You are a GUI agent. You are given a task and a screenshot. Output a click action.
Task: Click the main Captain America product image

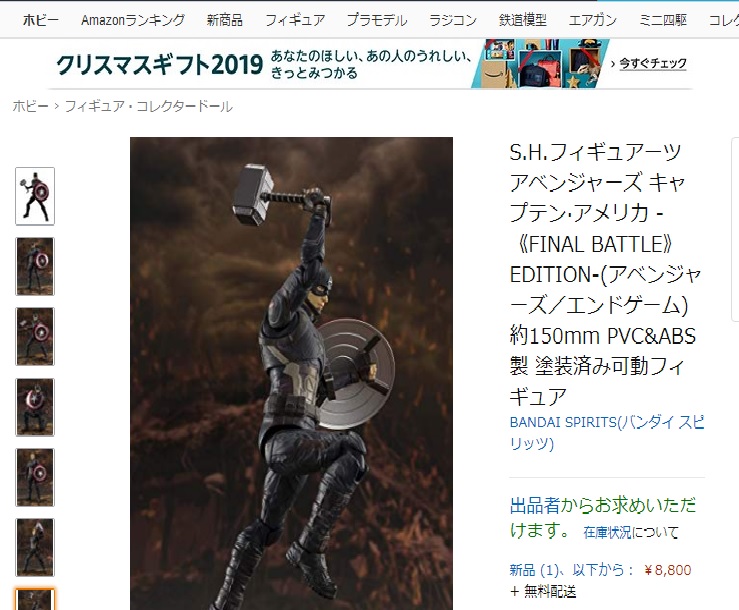tap(291, 373)
